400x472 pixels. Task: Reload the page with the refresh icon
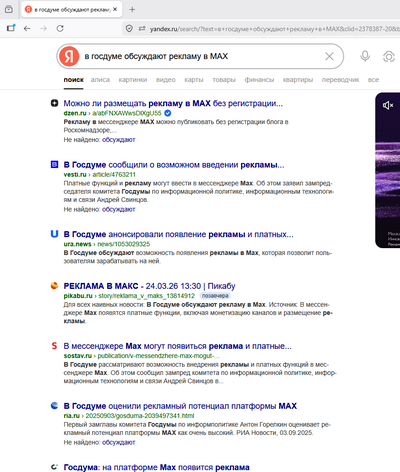pos(60,28)
